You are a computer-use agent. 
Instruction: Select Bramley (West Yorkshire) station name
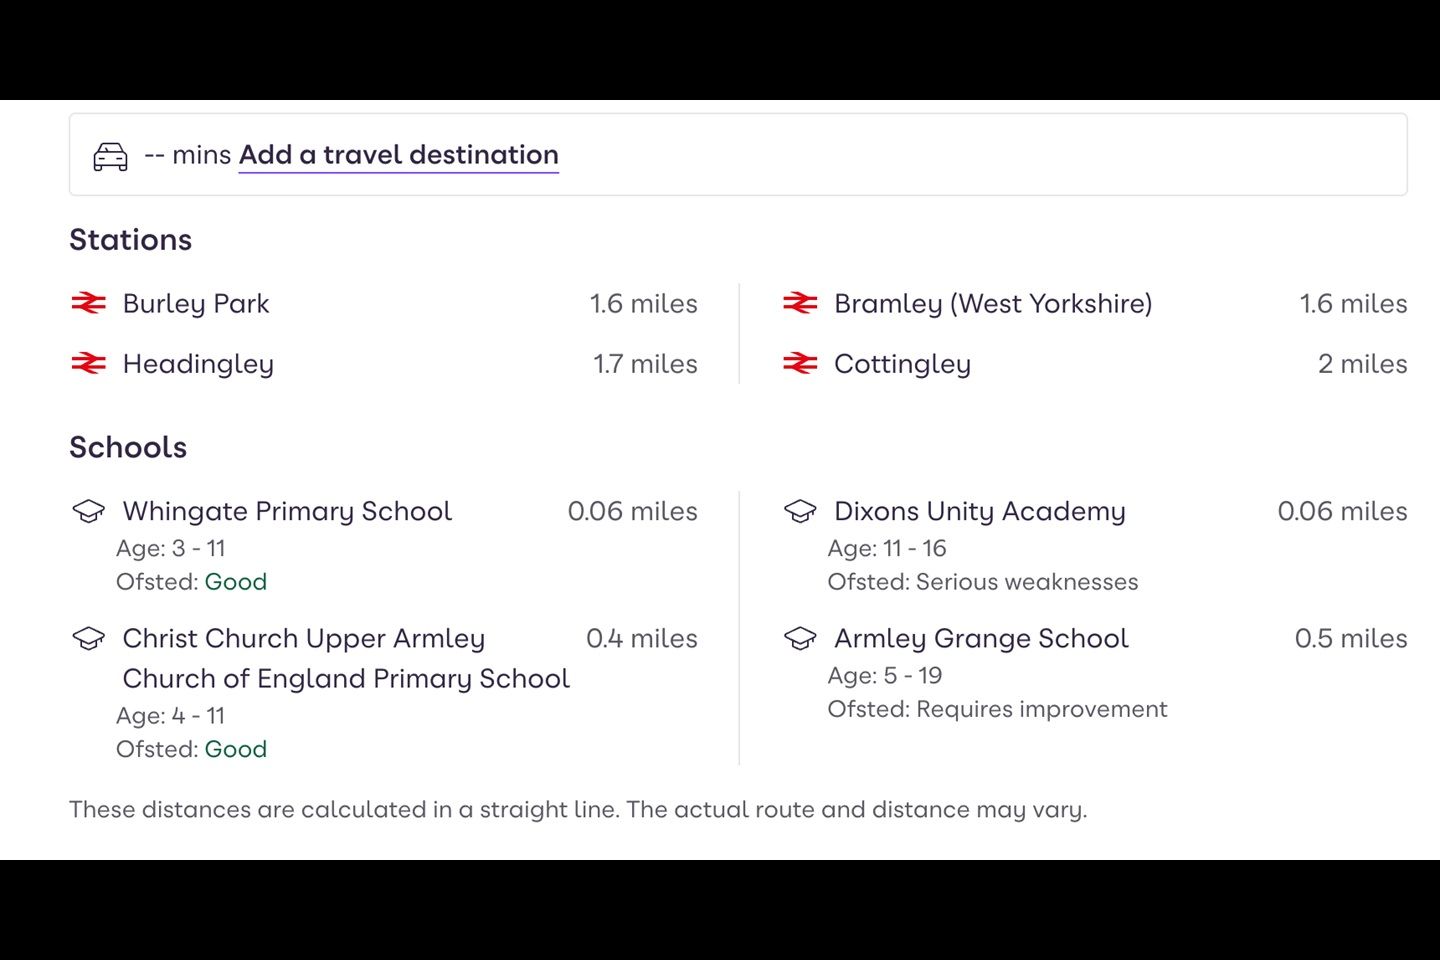(x=993, y=304)
